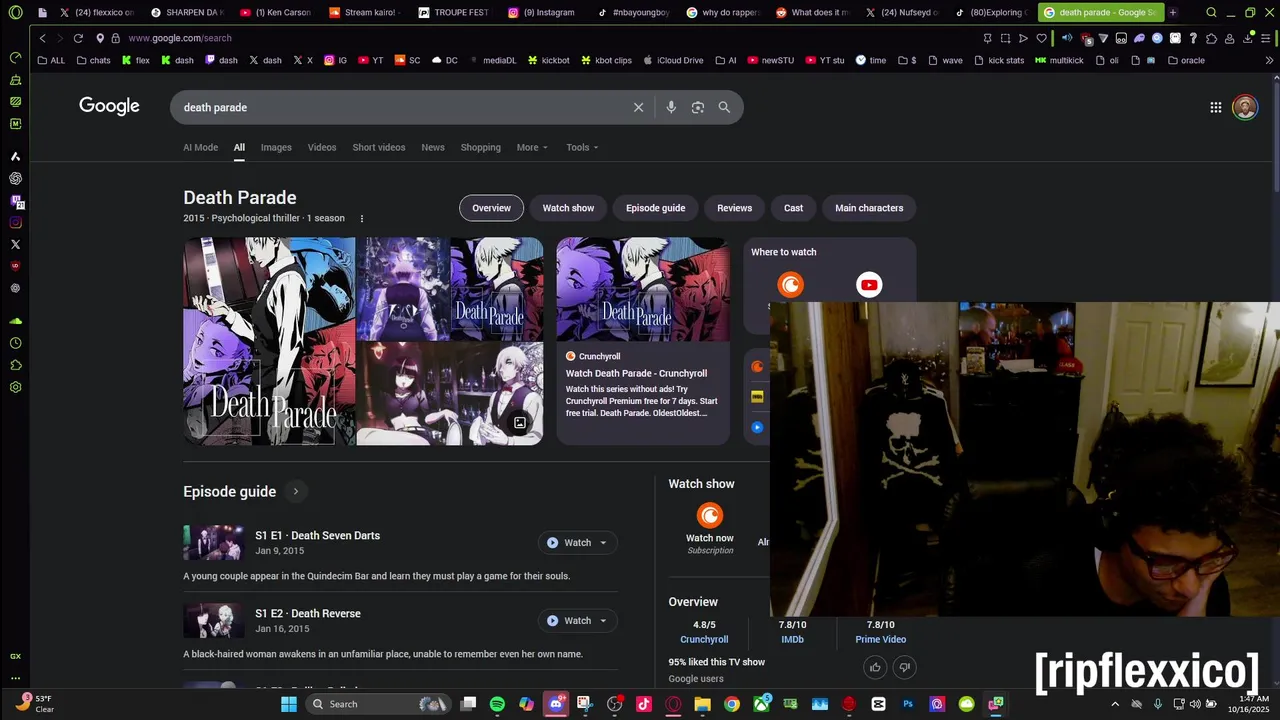Image resolution: width=1280 pixels, height=720 pixels.
Task: Open Spotify from the taskbar
Action: 497,704
